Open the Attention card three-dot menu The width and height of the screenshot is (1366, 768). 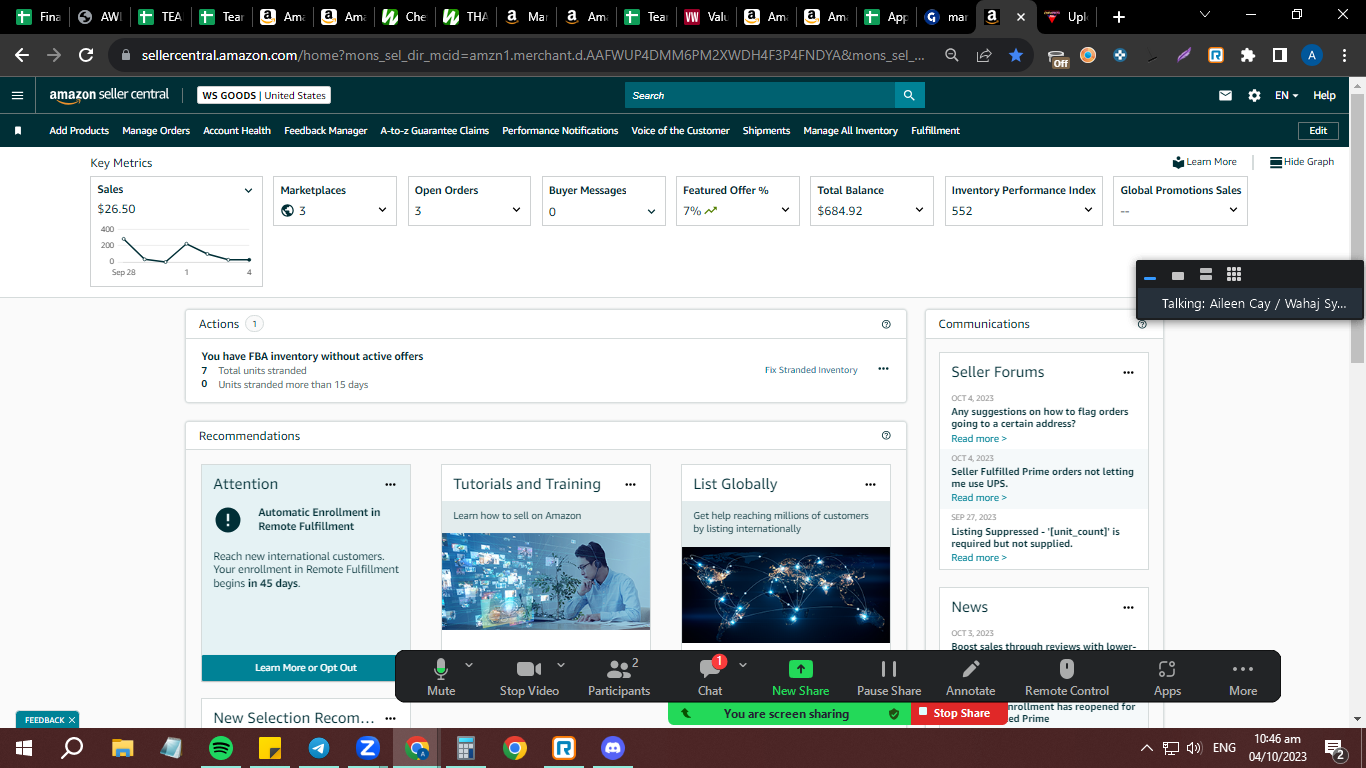390,484
